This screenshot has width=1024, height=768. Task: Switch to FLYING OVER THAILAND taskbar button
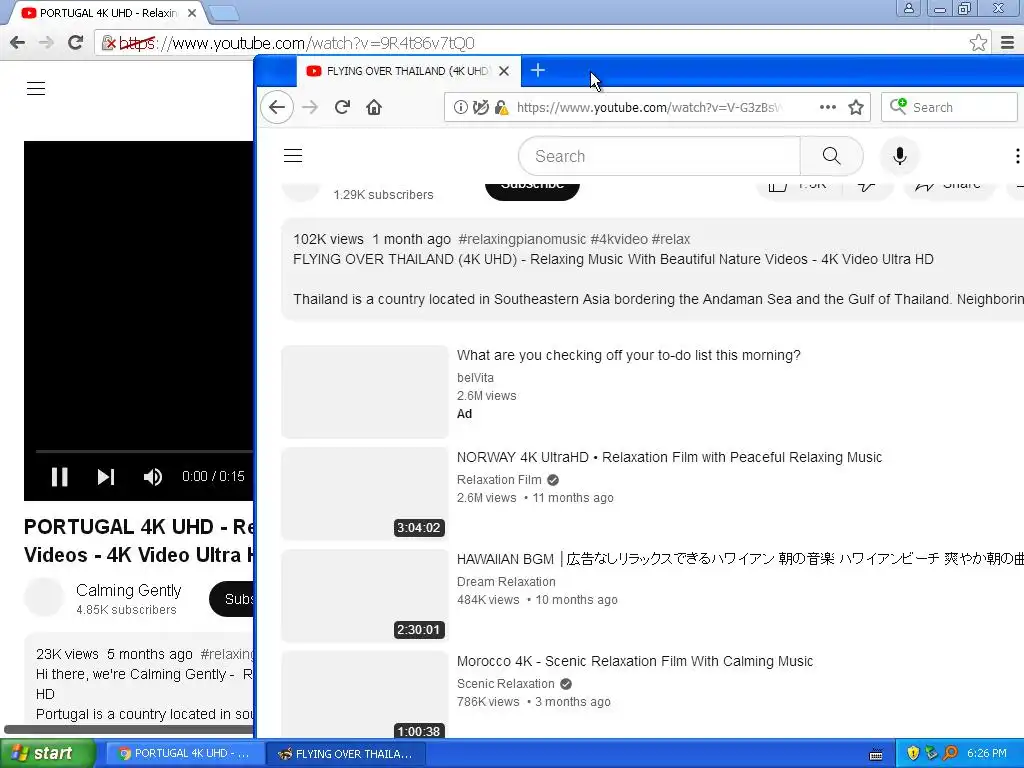(x=346, y=754)
